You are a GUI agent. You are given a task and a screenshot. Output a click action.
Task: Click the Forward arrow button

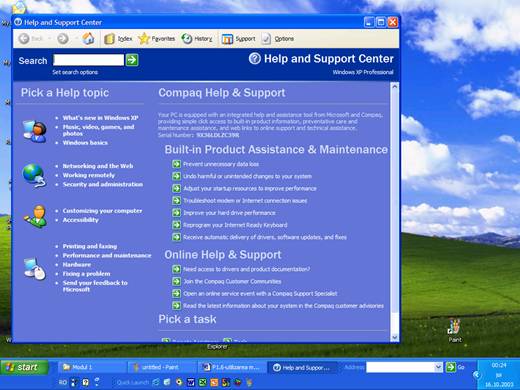(x=63, y=39)
